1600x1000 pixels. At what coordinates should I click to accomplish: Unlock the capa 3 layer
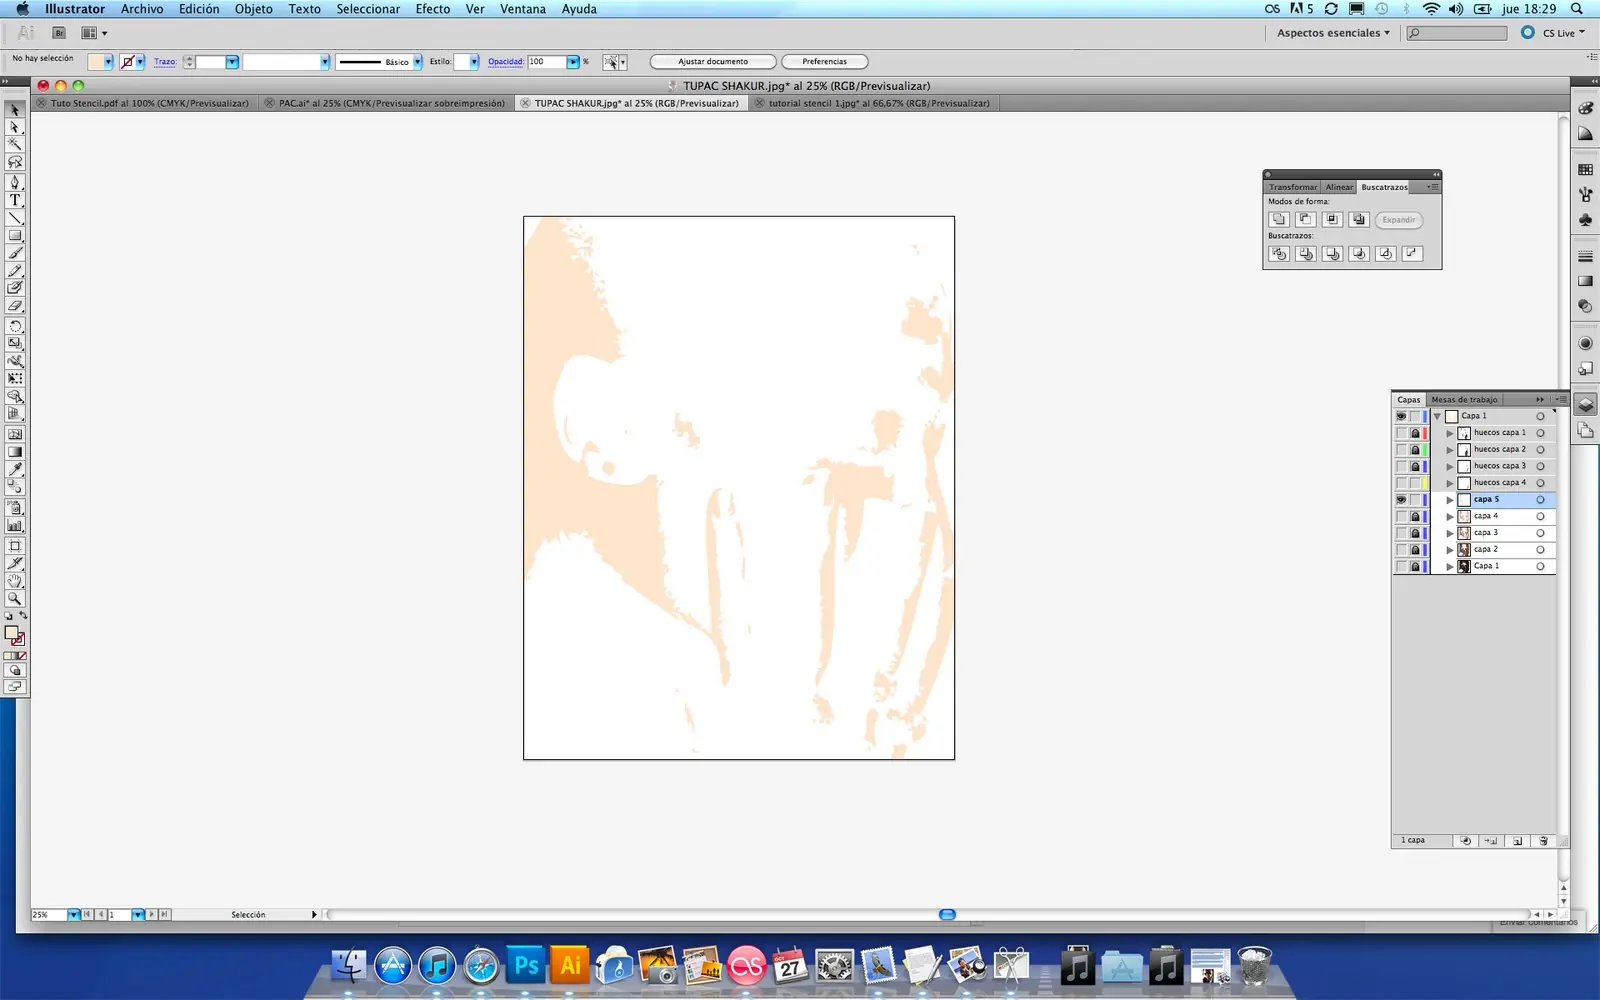tap(1415, 533)
